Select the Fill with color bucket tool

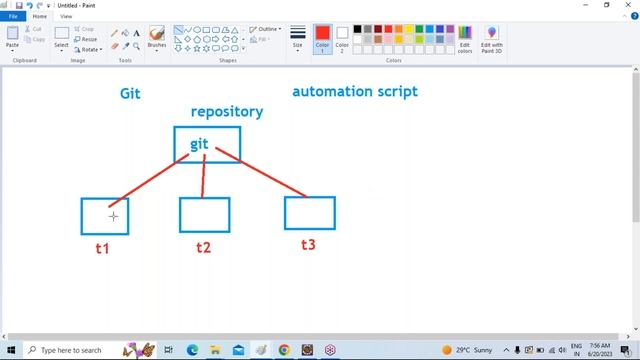(125, 33)
